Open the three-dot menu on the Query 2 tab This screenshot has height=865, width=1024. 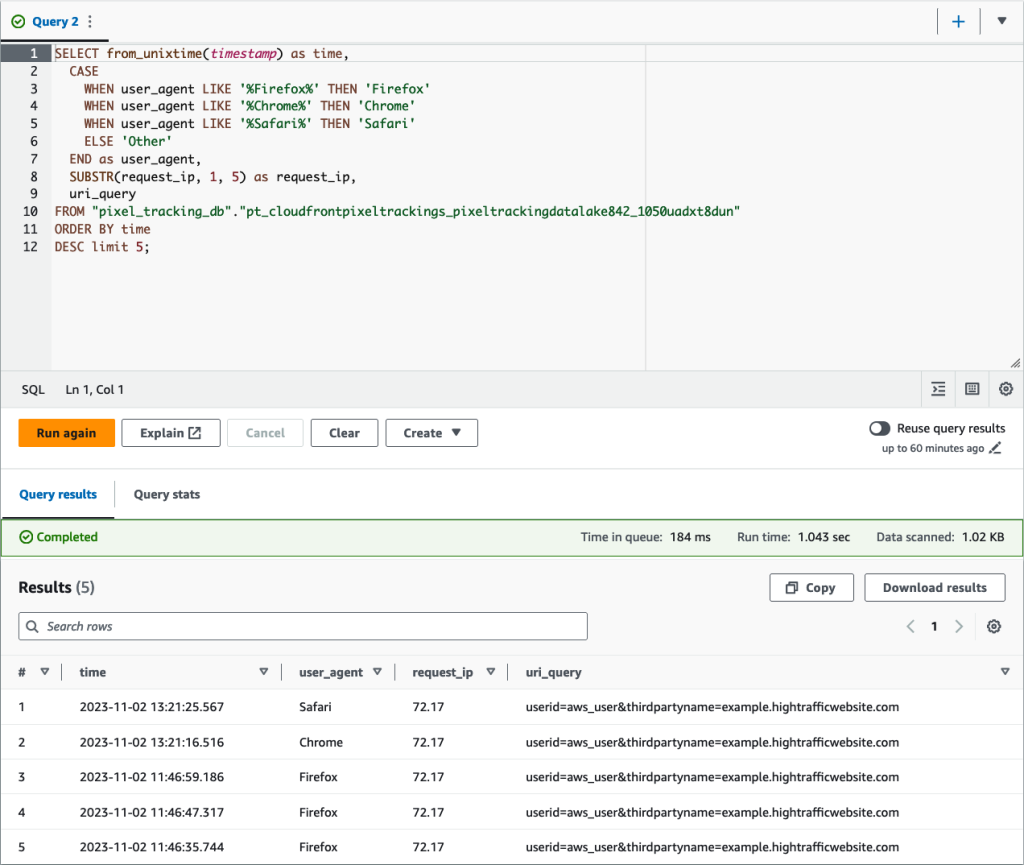[x=90, y=21]
